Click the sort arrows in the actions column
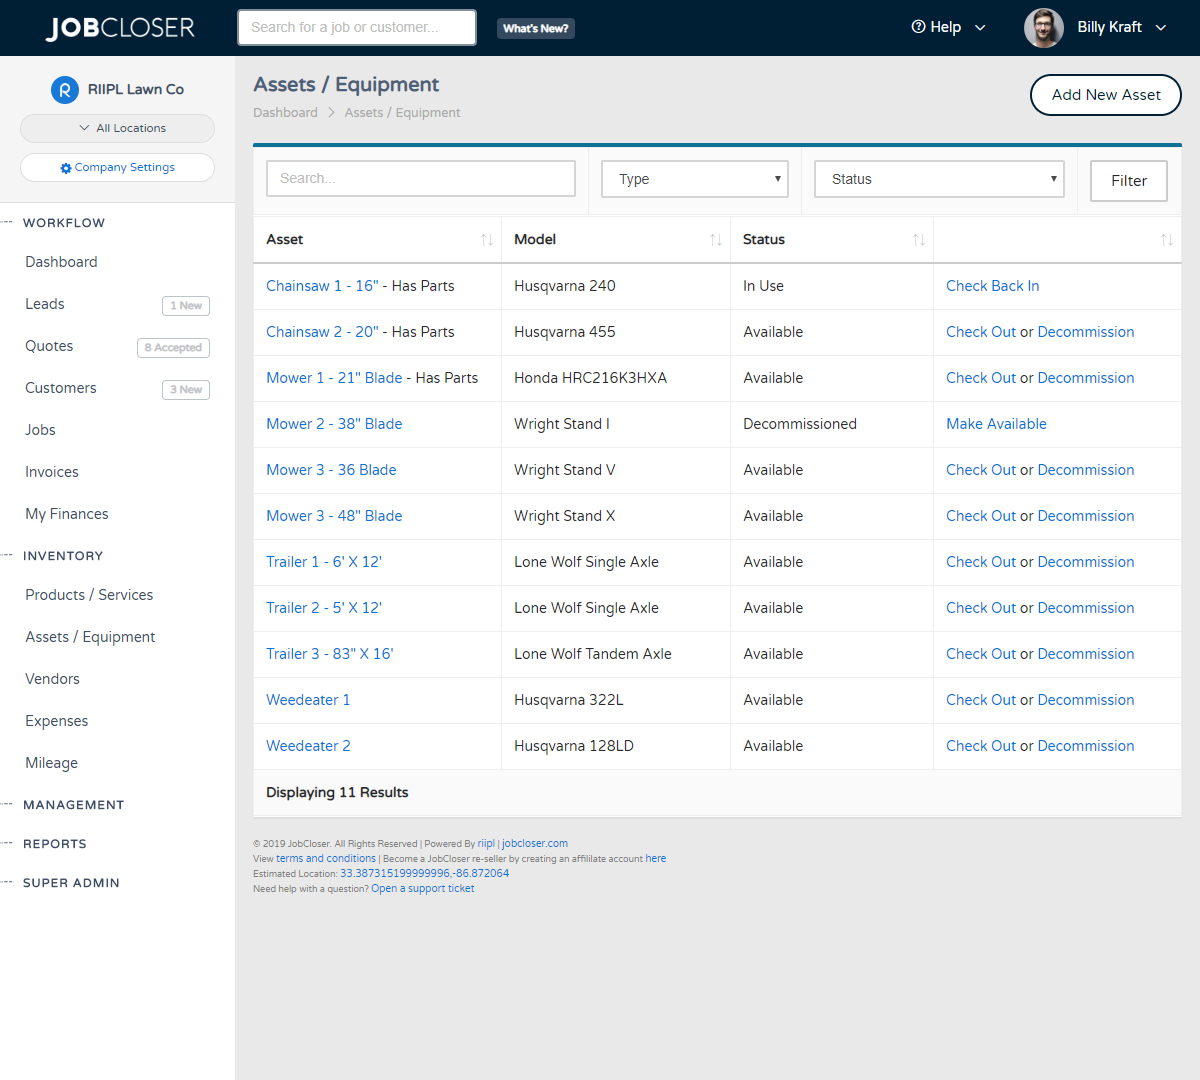The image size is (1200, 1080). click(x=1166, y=240)
